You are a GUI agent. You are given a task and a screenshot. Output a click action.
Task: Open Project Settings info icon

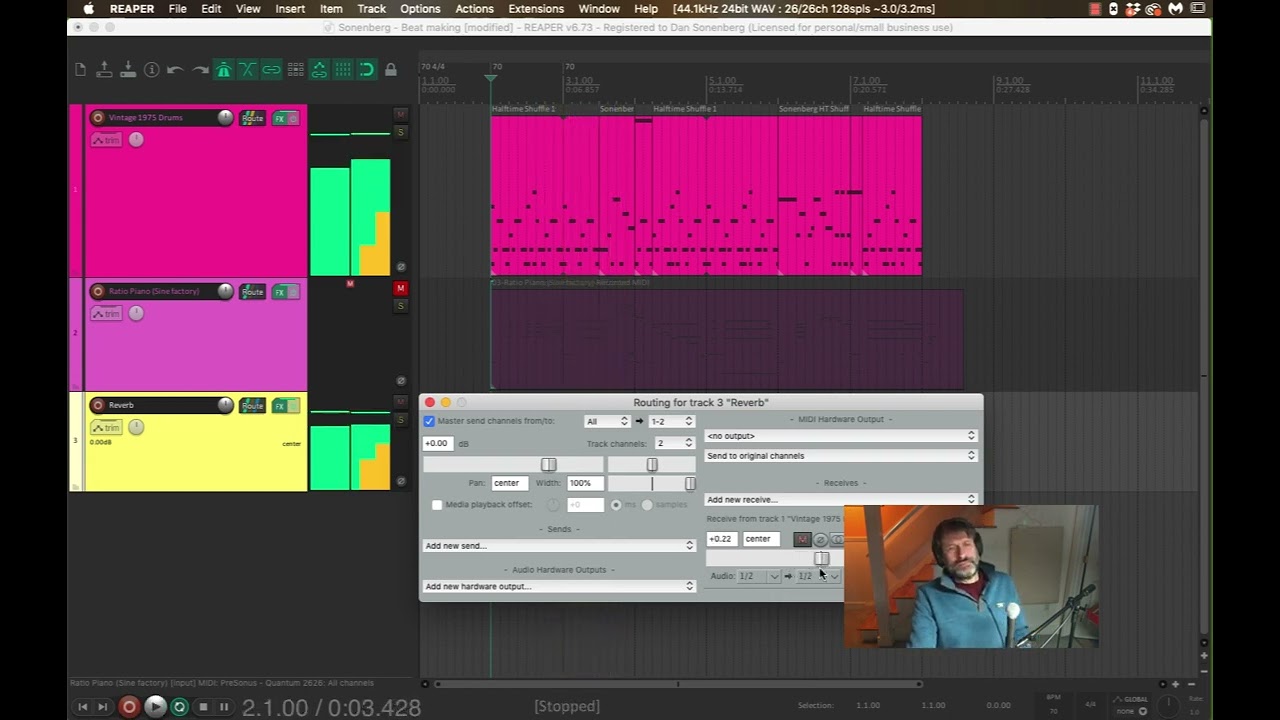tap(152, 70)
